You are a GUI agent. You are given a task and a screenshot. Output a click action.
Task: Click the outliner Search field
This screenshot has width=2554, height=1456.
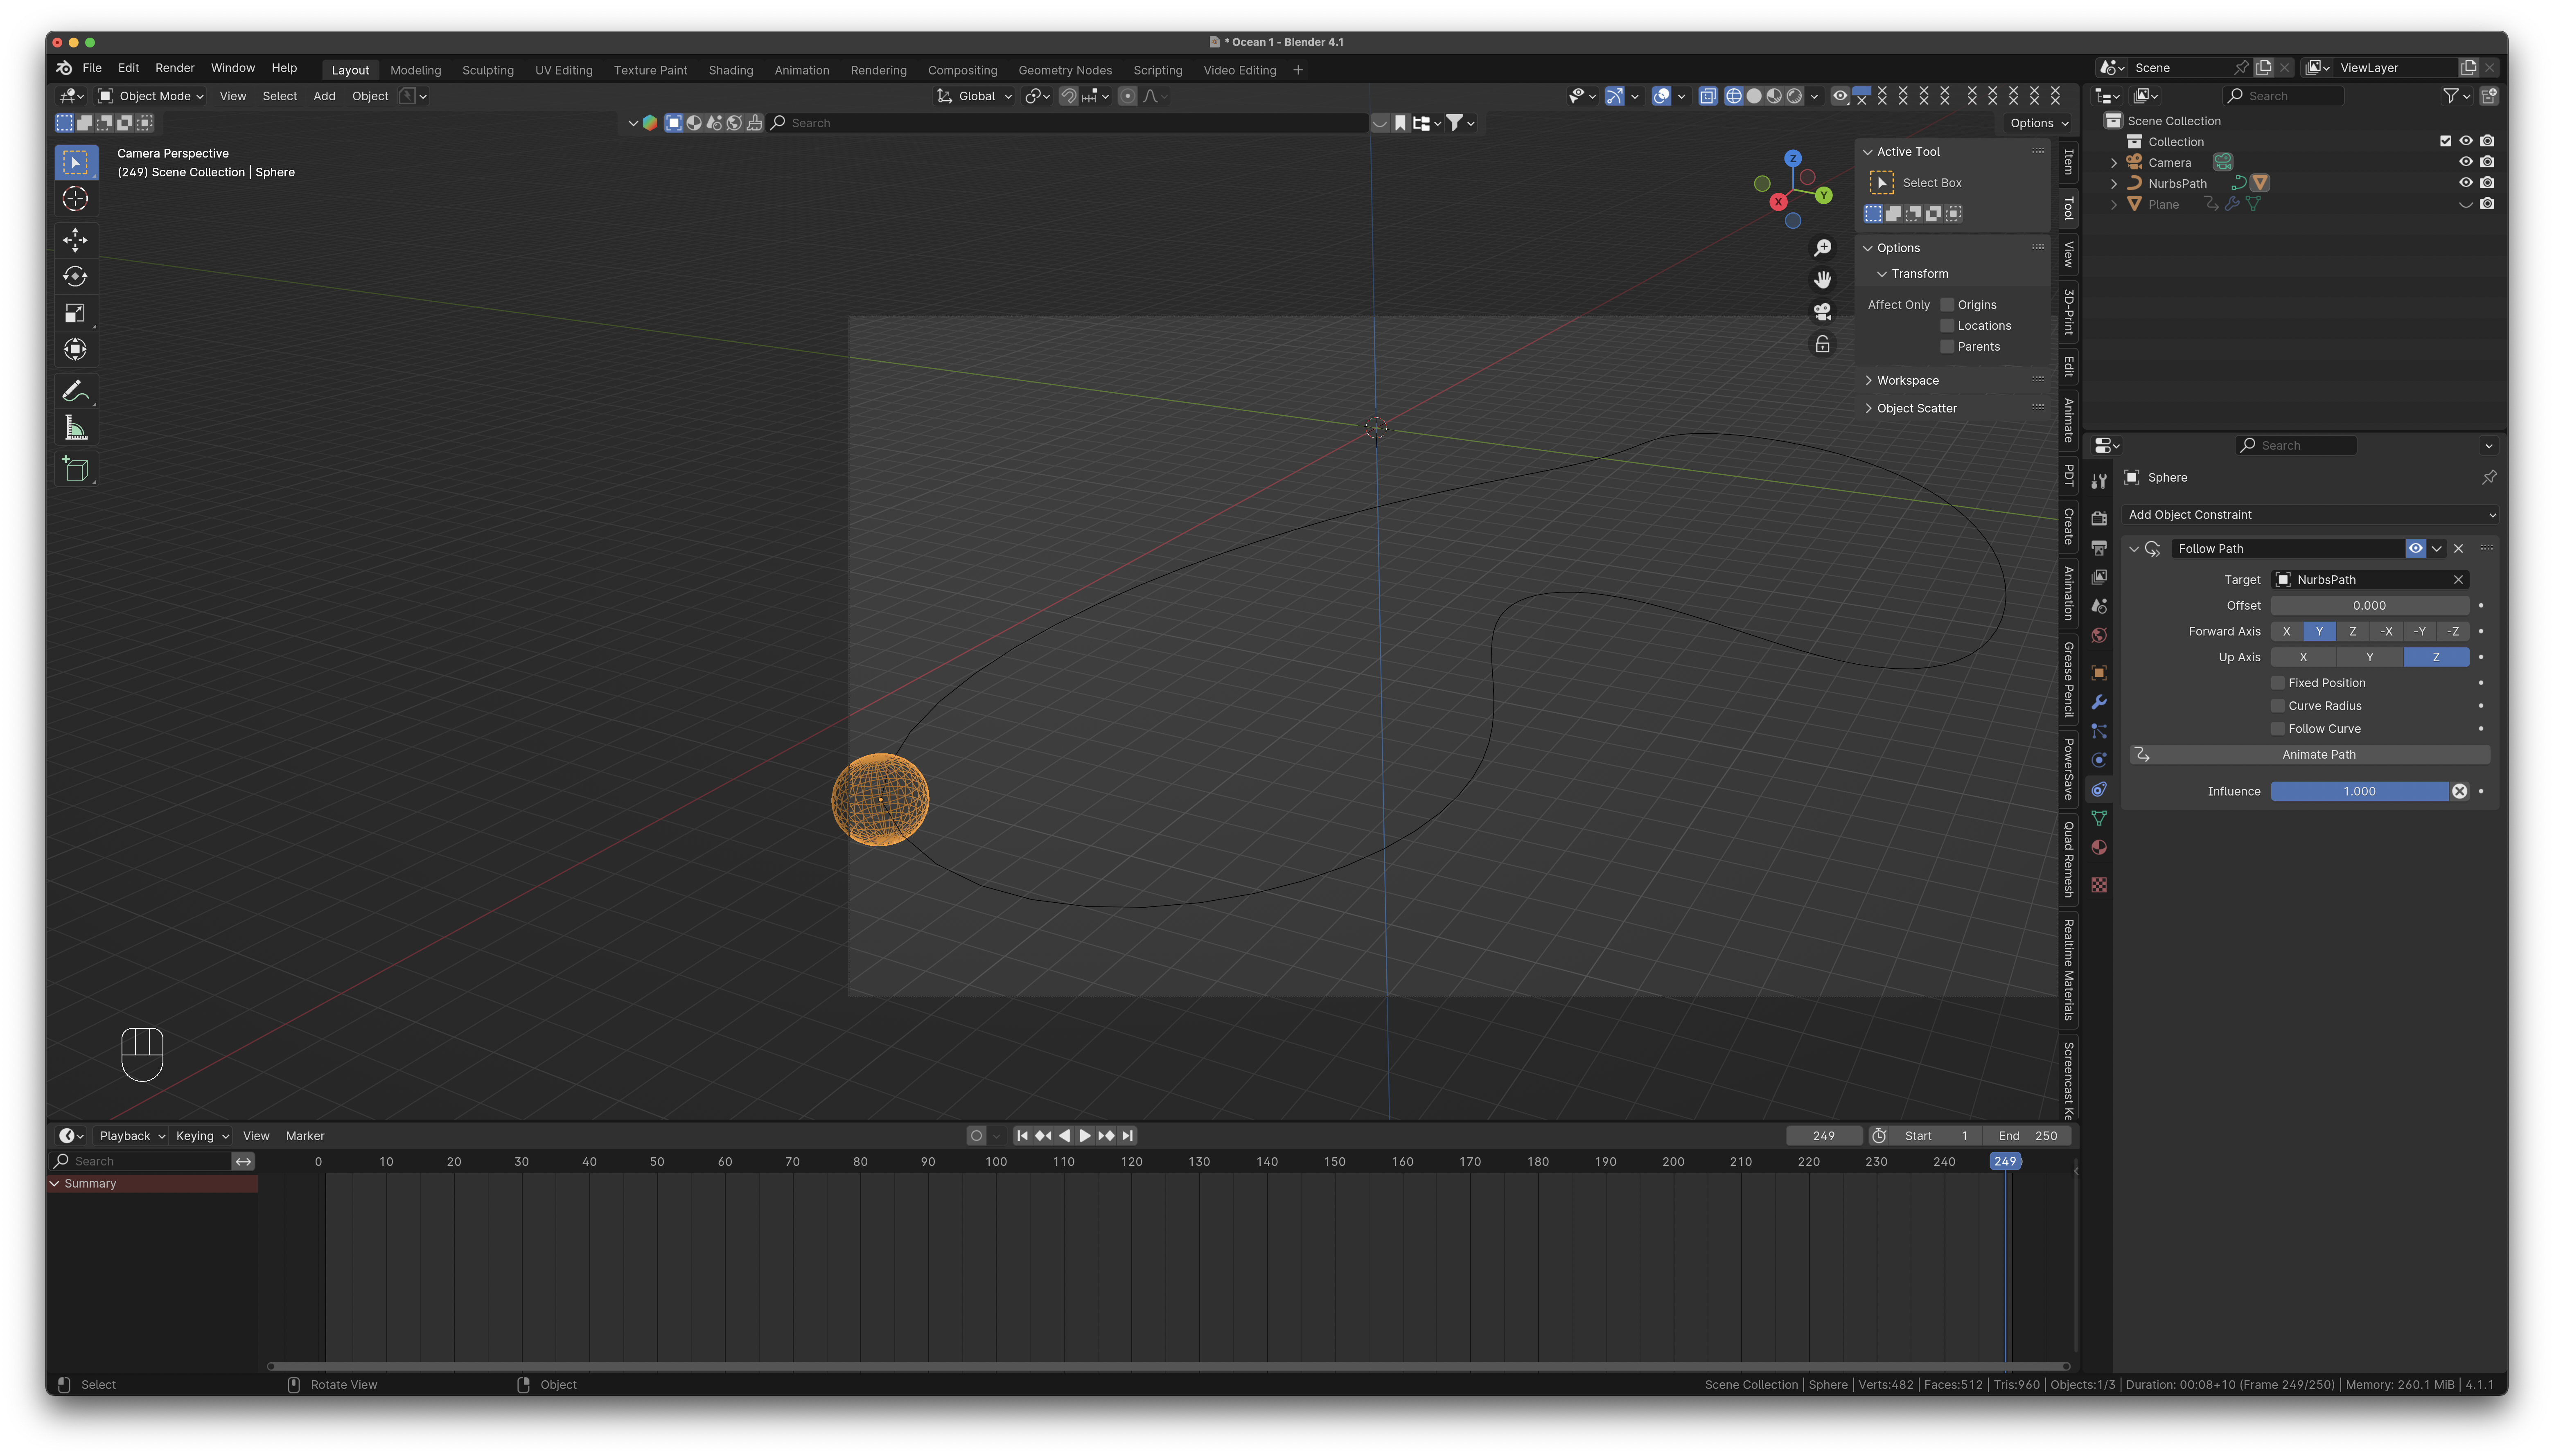[x=2284, y=96]
